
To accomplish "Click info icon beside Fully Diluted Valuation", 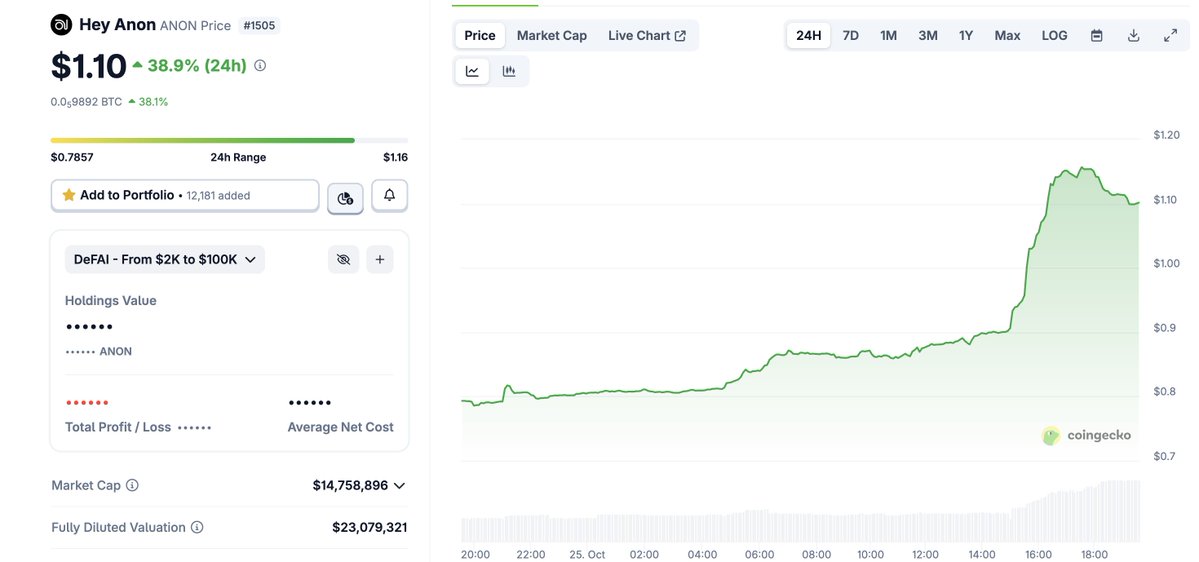I will click(x=197, y=527).
